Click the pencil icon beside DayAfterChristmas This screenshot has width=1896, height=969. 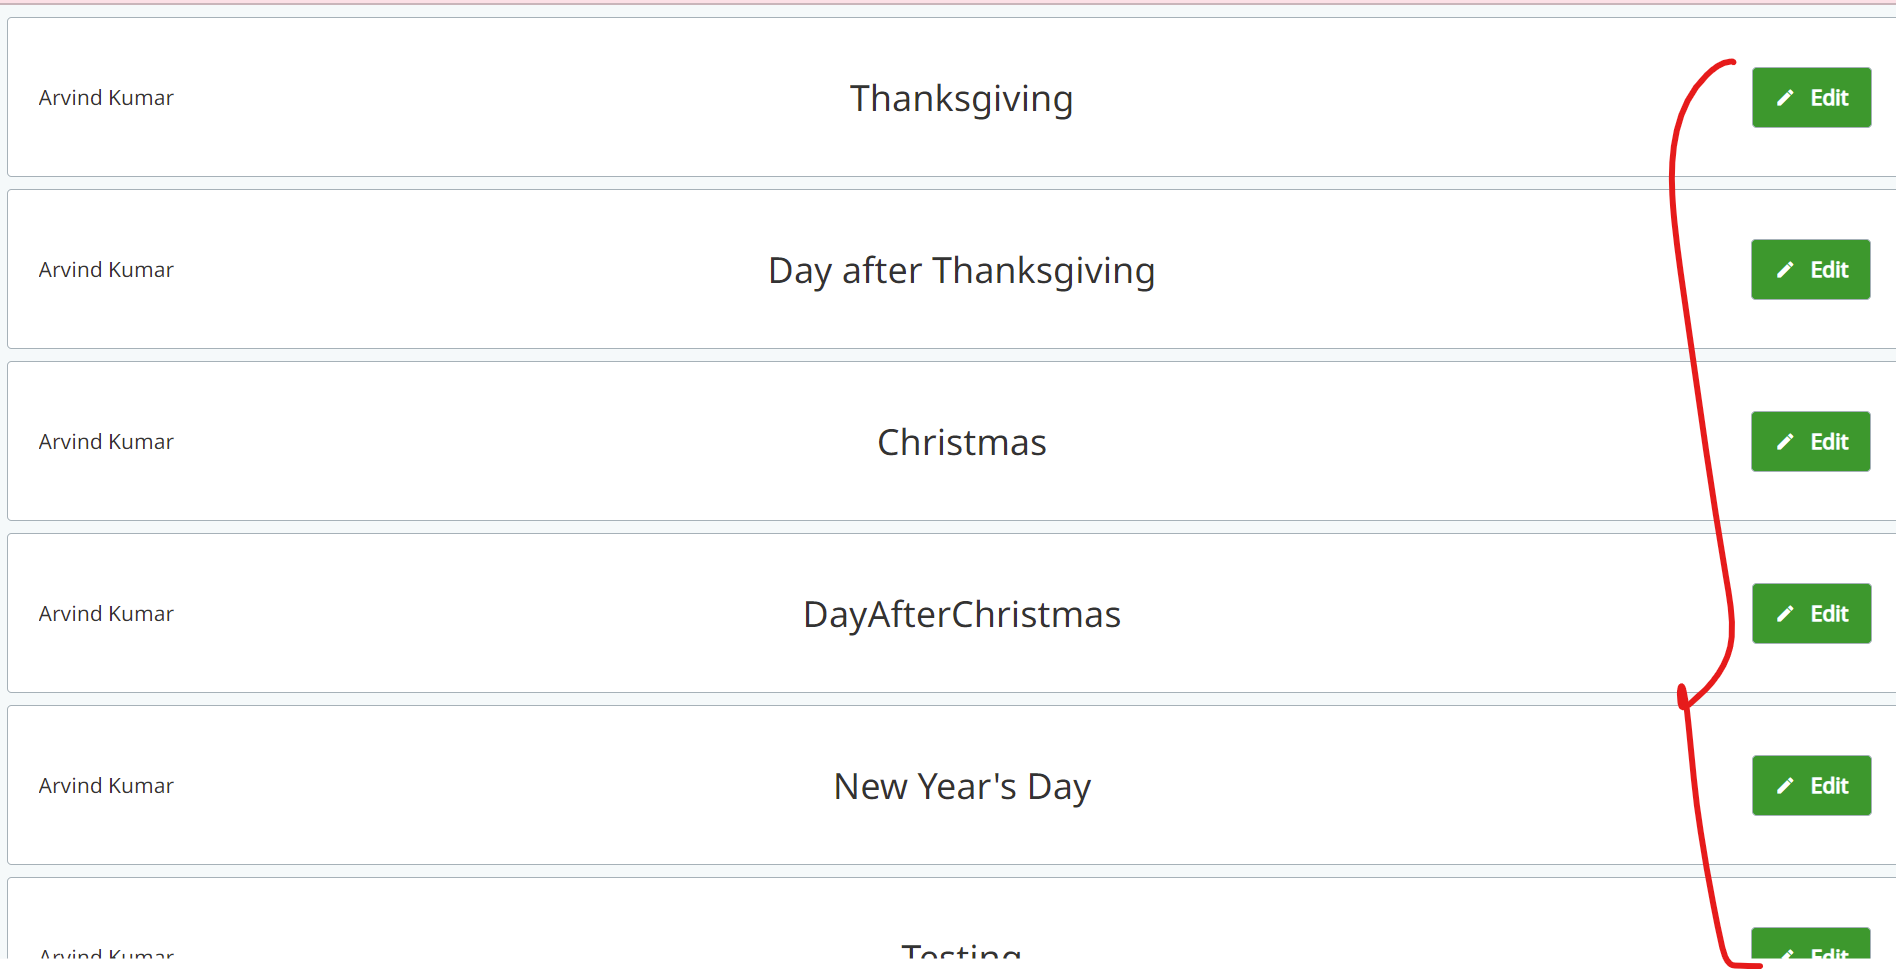click(x=1785, y=614)
